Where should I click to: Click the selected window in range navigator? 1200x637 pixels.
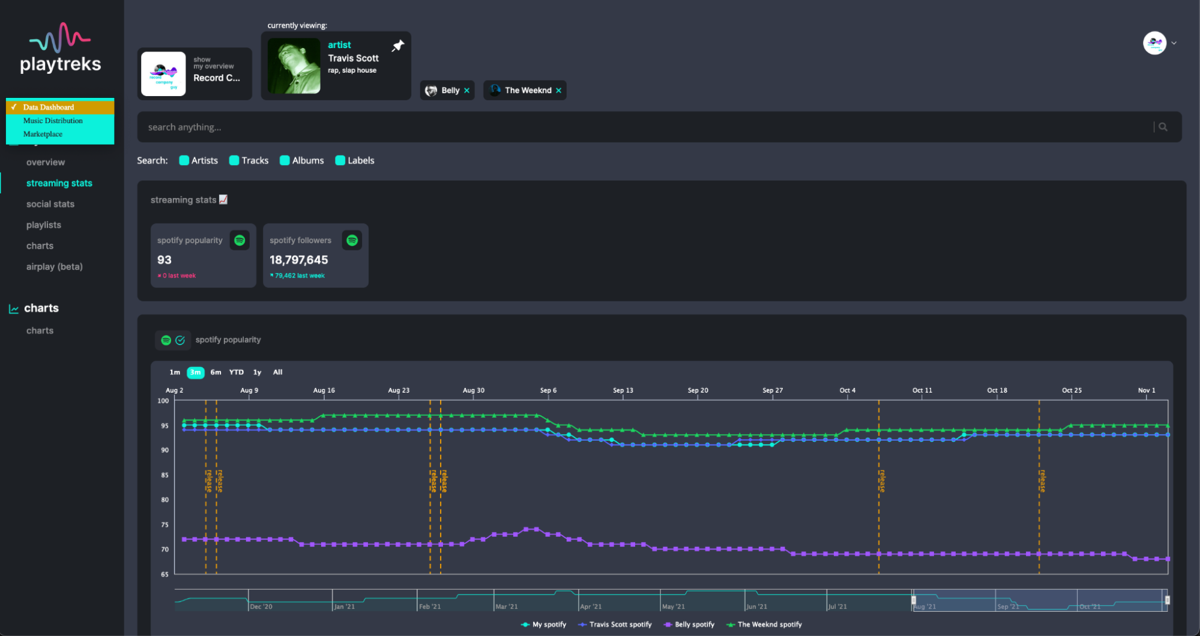1039,600
